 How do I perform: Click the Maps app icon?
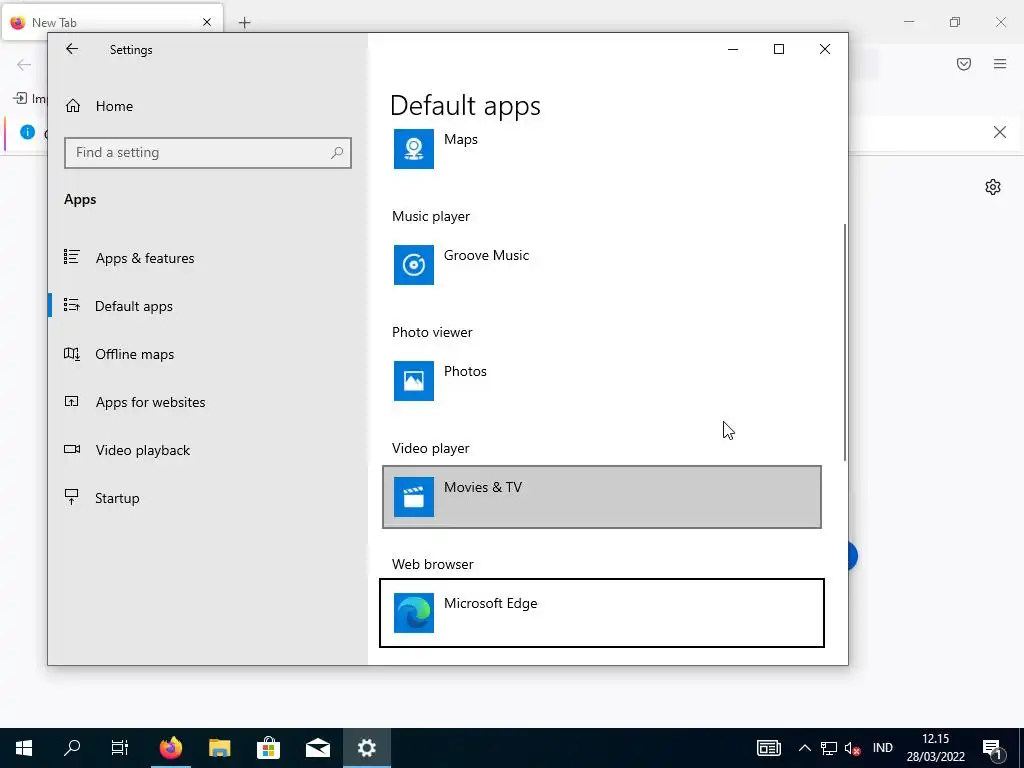pyautogui.click(x=413, y=149)
